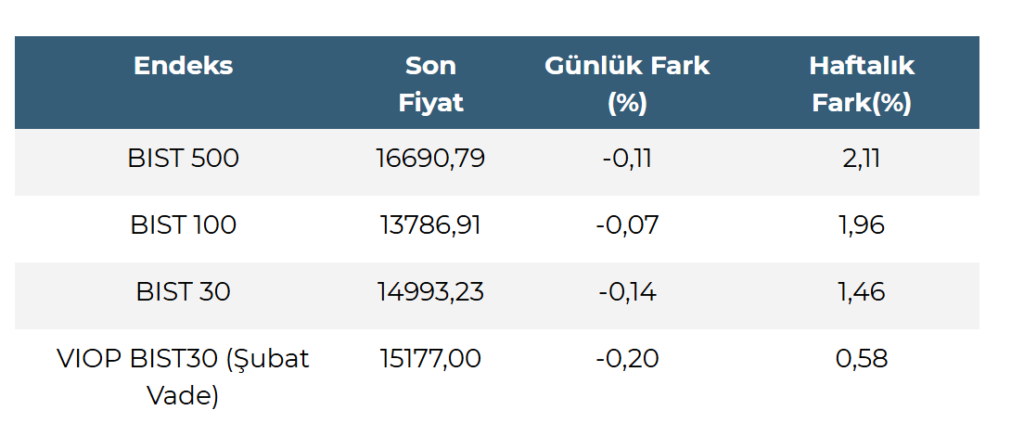Click the daily change -0,07
This screenshot has width=1024, height=423.
point(627,225)
